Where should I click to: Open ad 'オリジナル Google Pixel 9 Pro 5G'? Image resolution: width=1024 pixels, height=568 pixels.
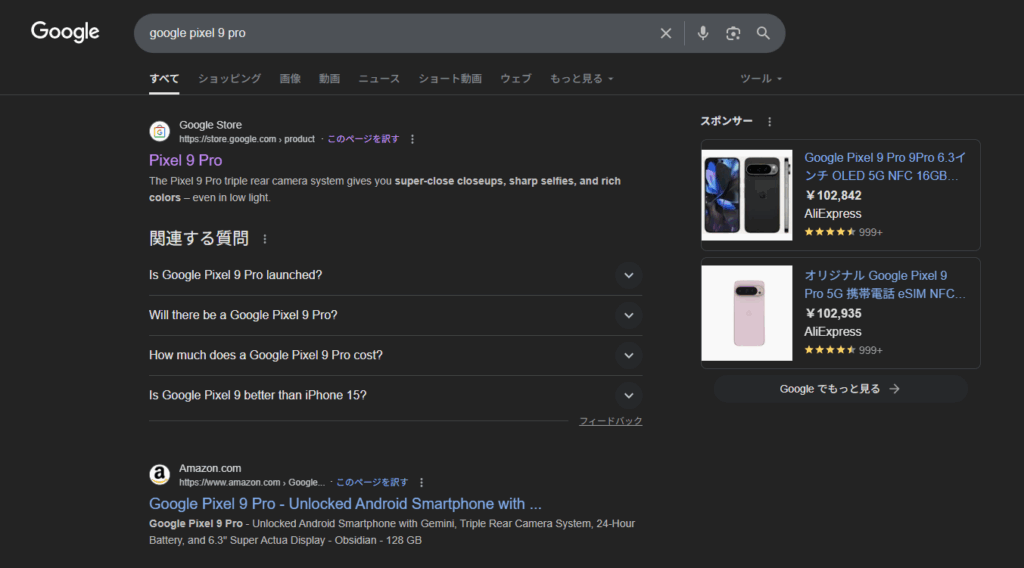(x=885, y=285)
